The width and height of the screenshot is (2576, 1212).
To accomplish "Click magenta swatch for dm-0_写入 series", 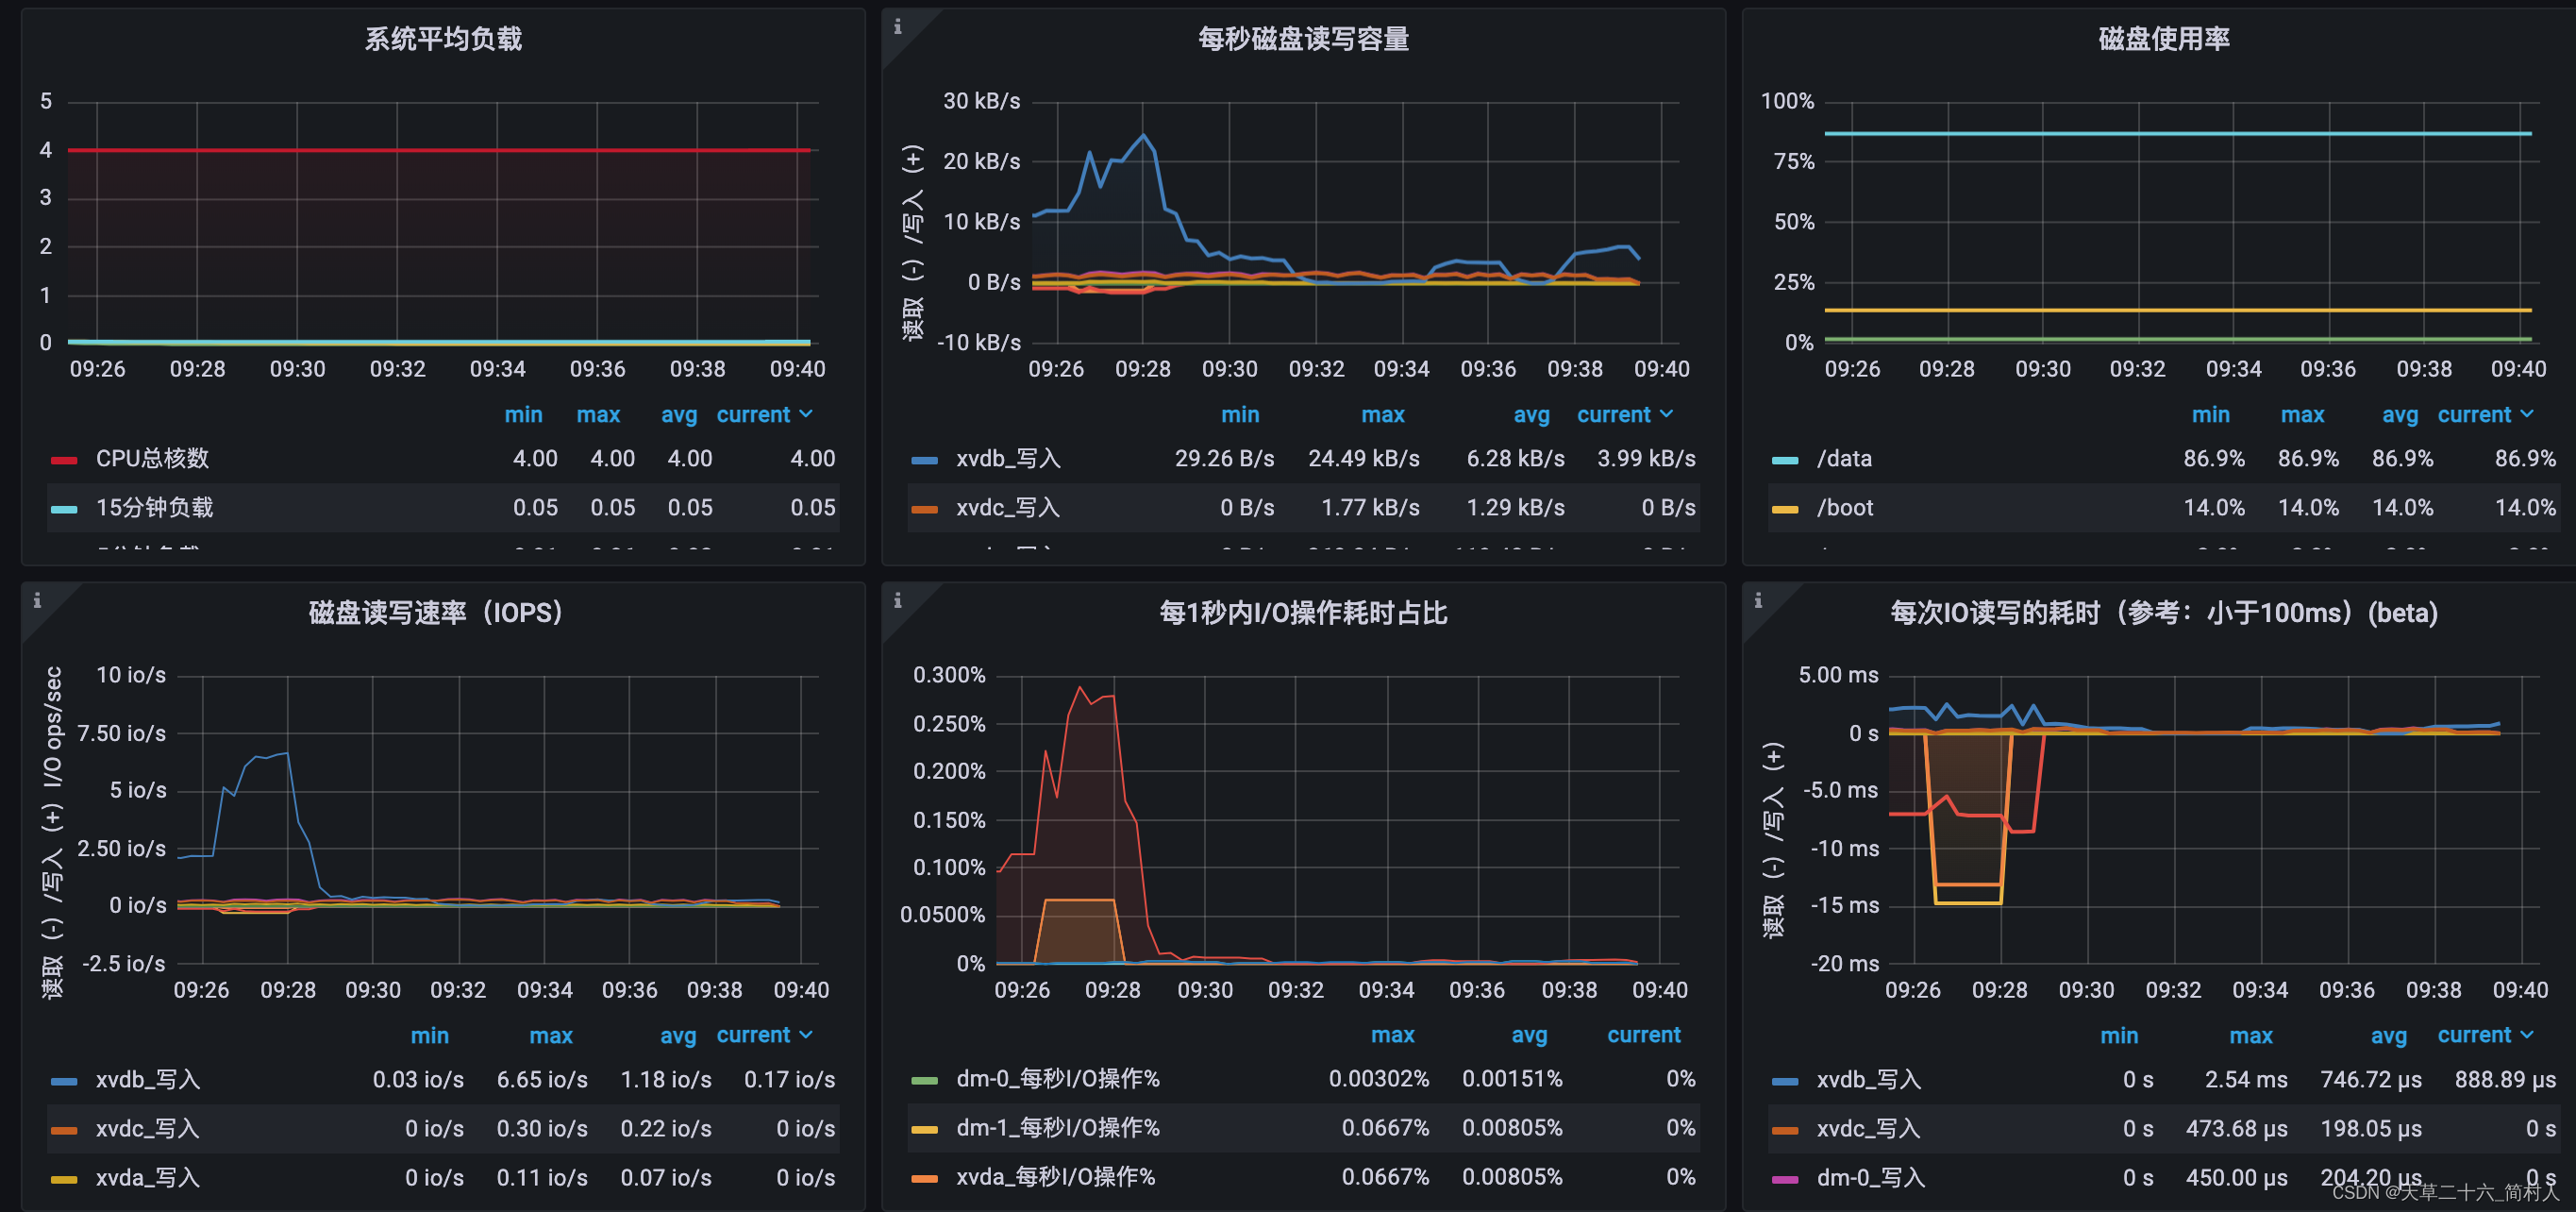I will (1785, 1179).
